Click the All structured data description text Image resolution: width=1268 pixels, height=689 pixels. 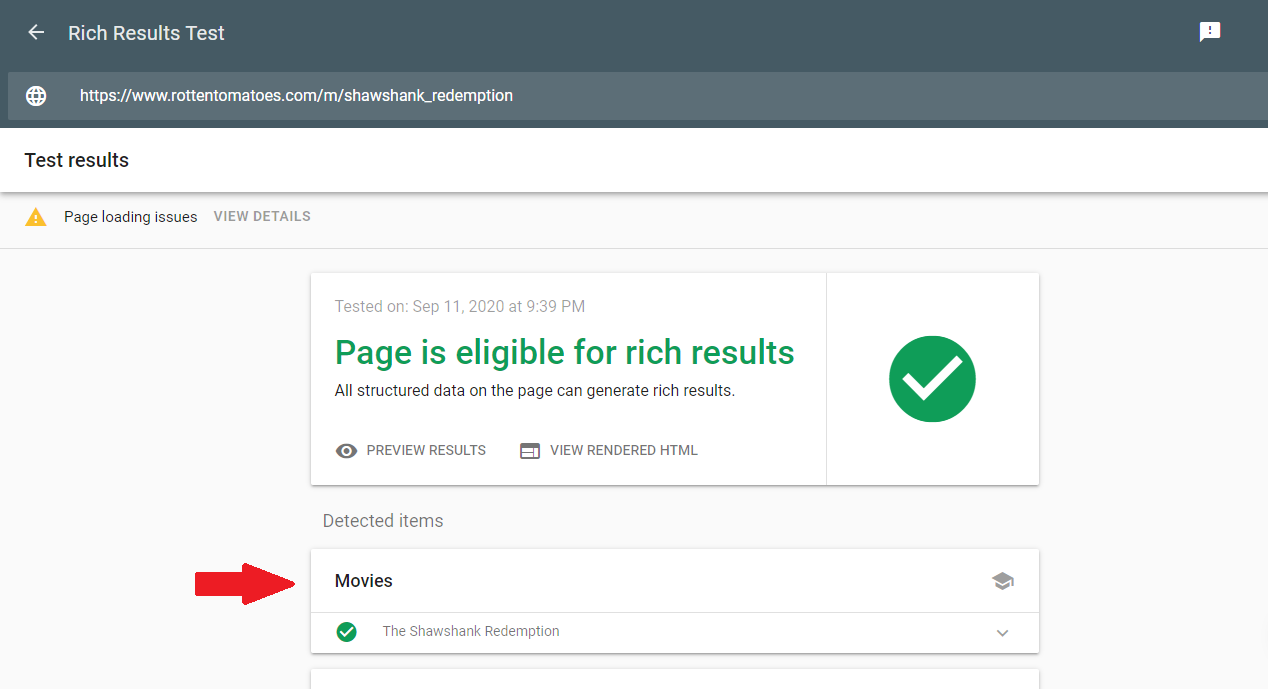[x=535, y=390]
